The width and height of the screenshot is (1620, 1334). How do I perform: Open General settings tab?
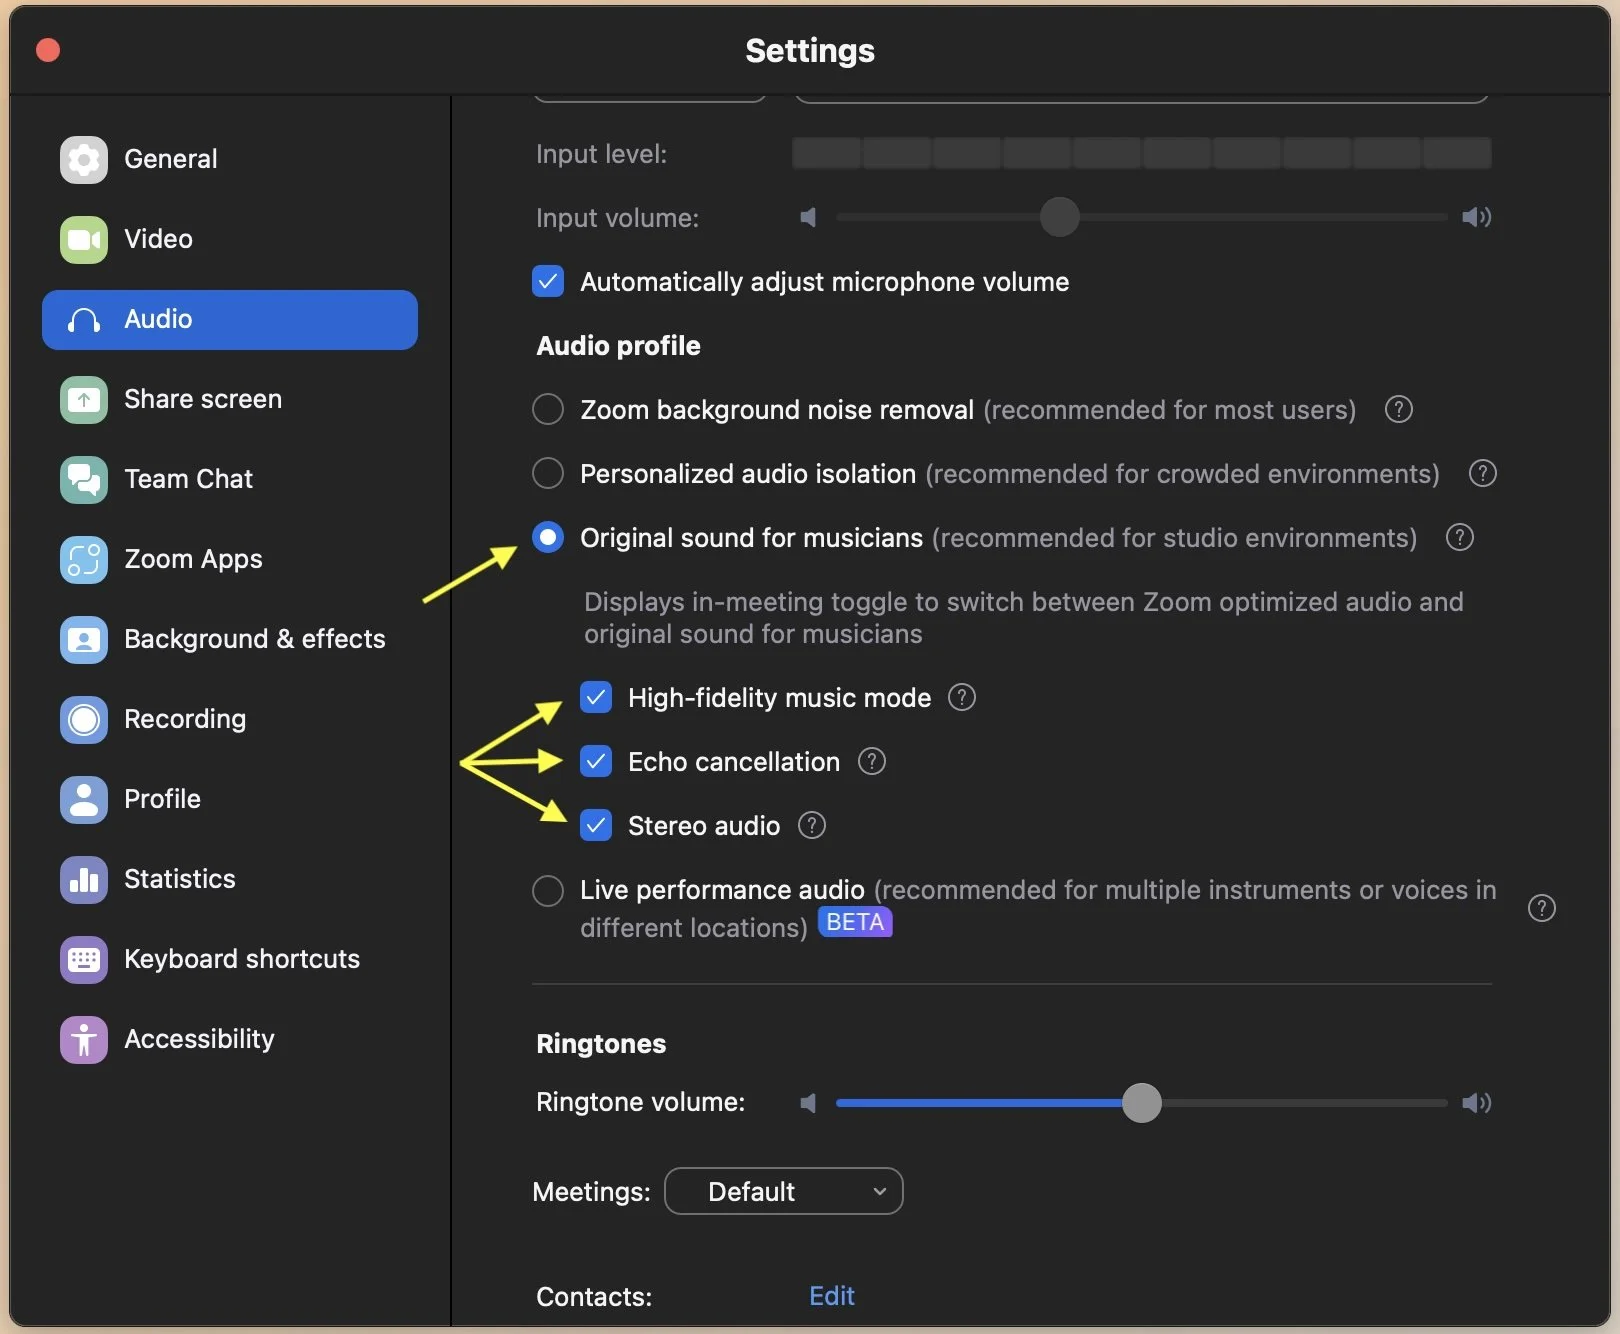[230, 159]
